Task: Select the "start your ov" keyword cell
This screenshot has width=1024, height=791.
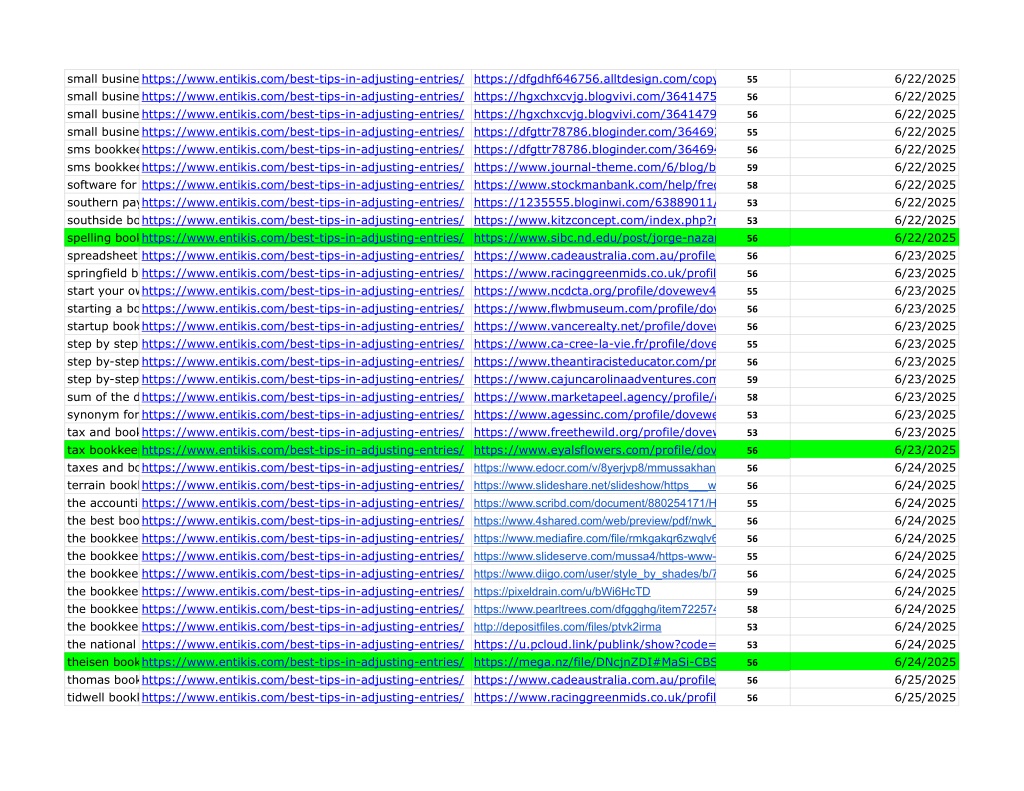Action: [x=103, y=291]
